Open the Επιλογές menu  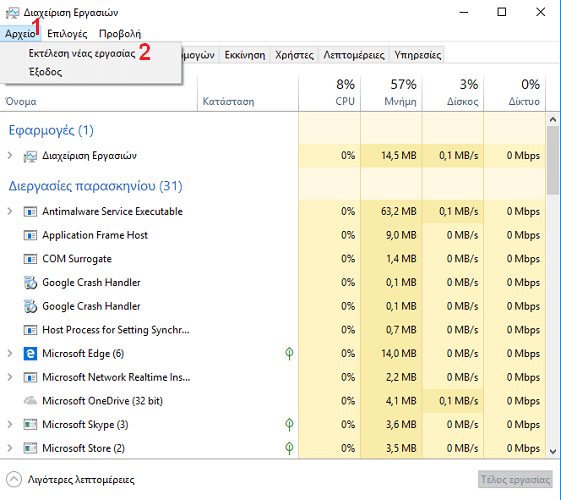(x=67, y=34)
